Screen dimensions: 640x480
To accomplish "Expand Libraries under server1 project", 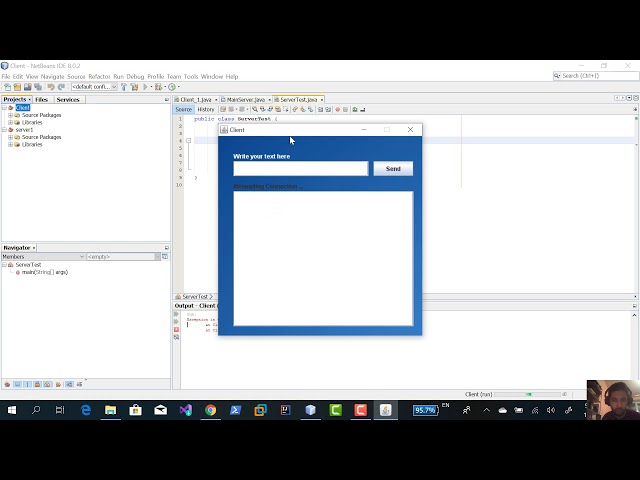I will [11, 144].
